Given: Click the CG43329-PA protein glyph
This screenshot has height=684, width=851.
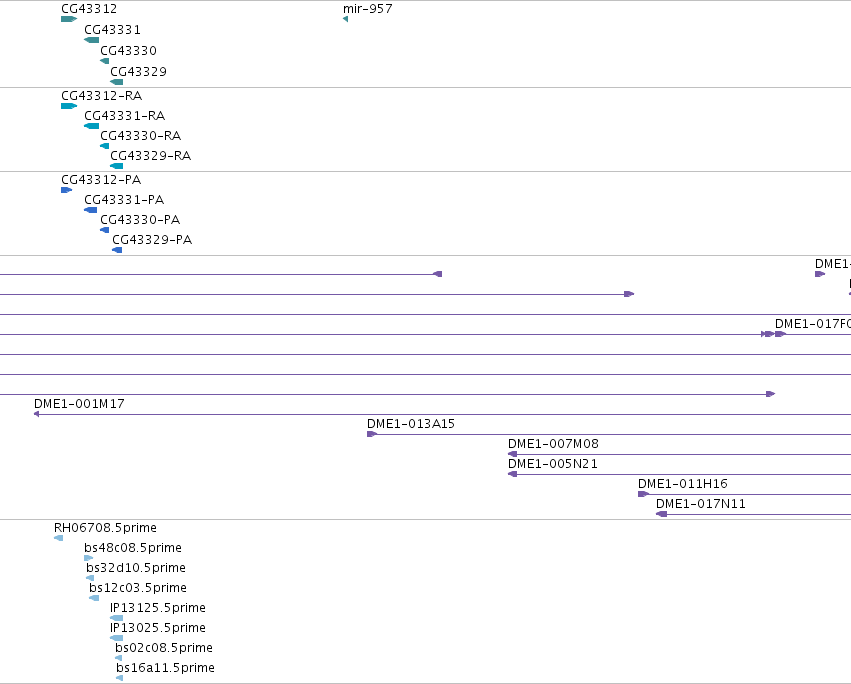Looking at the screenshot, I should click(x=117, y=250).
